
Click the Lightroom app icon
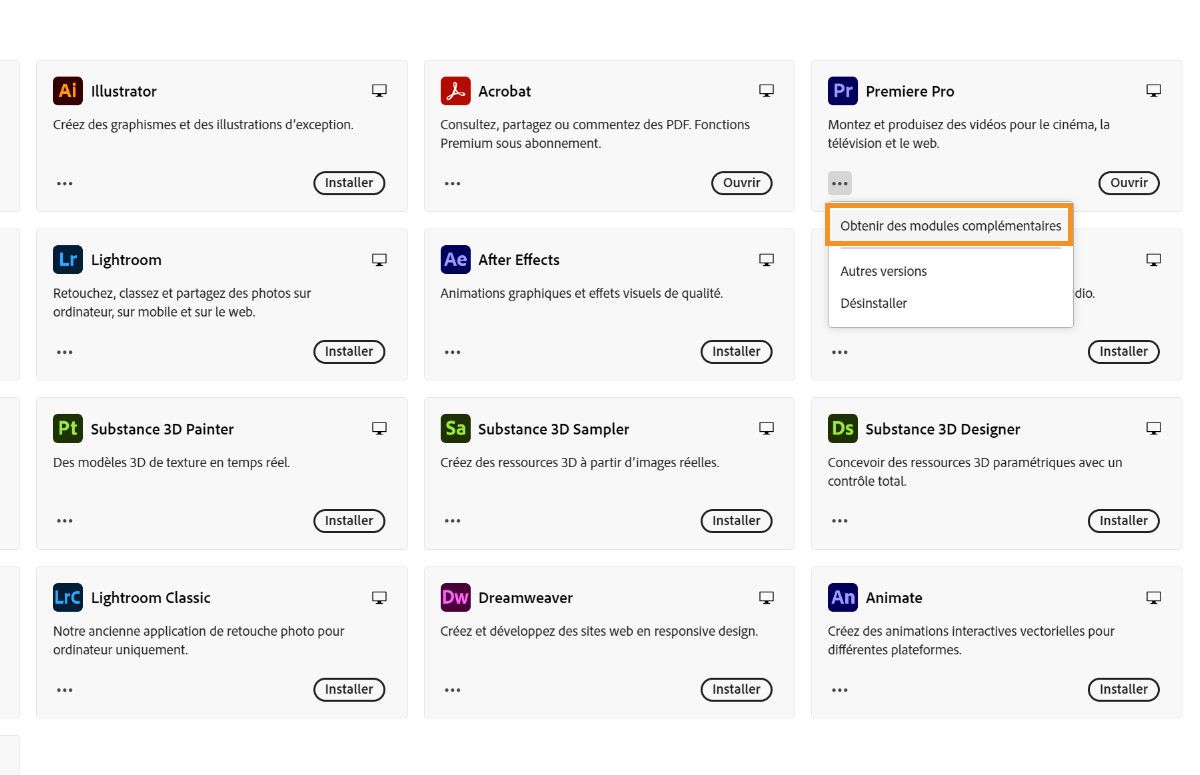(x=66, y=259)
